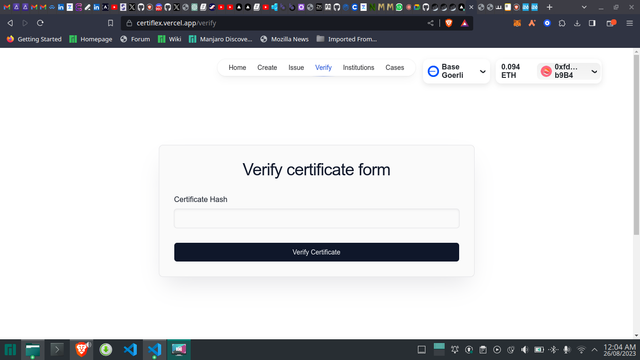Image resolution: width=640 pixels, height=360 pixels.
Task: Click the share icon in address bar
Action: click(430, 23)
